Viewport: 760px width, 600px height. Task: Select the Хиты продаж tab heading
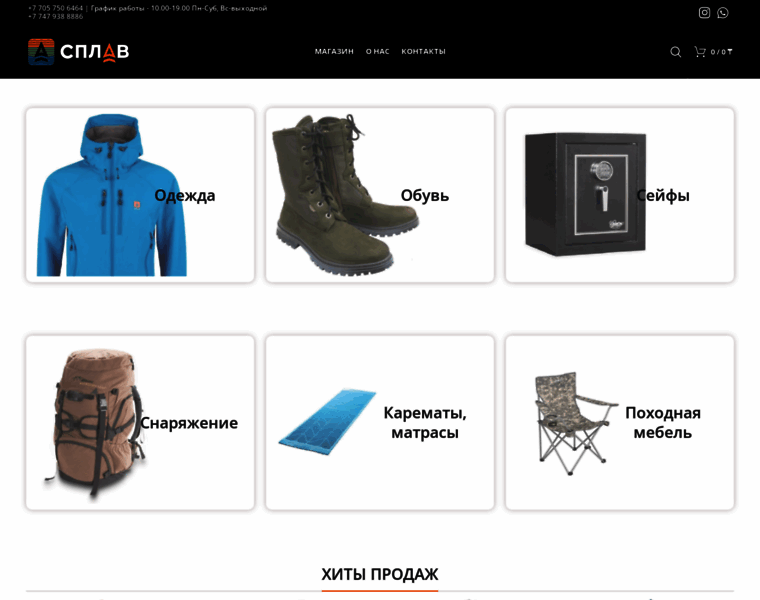(x=380, y=574)
